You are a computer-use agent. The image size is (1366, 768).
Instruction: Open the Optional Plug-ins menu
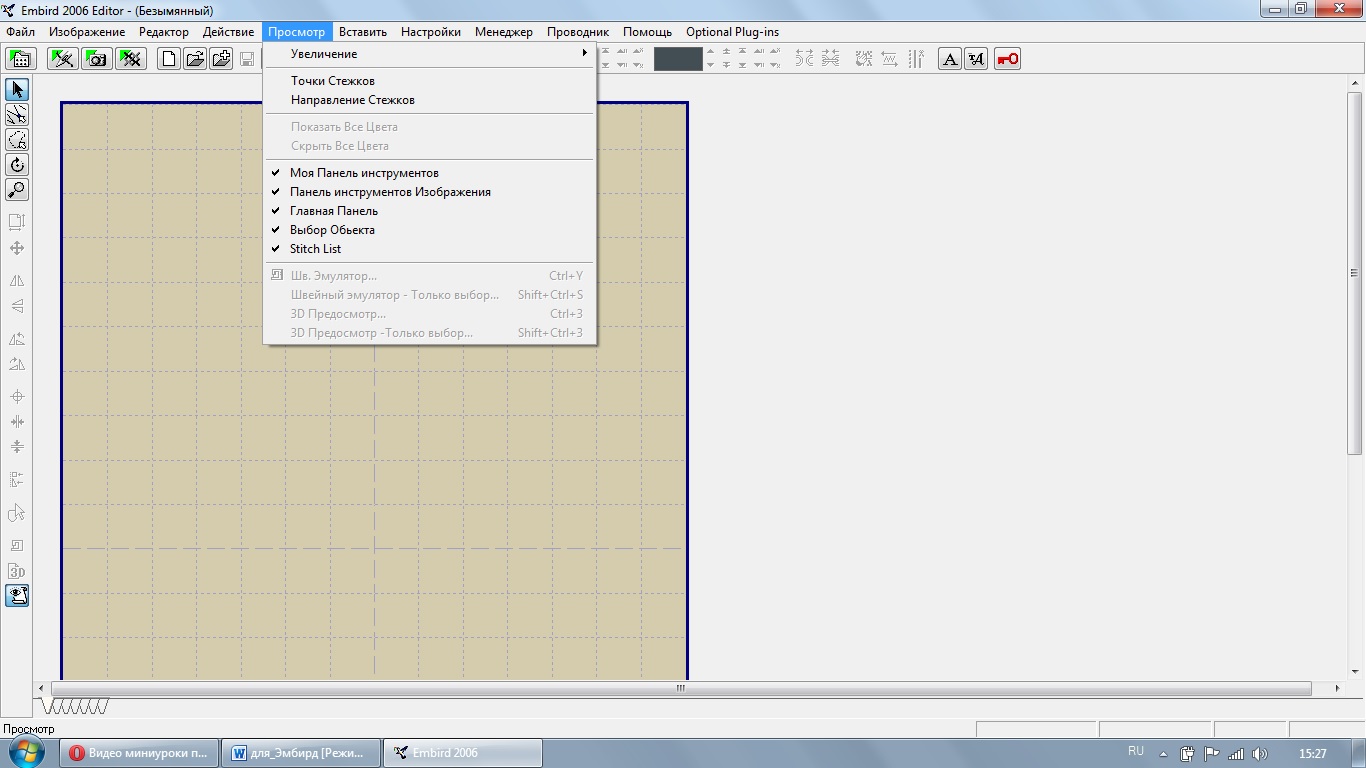(732, 32)
